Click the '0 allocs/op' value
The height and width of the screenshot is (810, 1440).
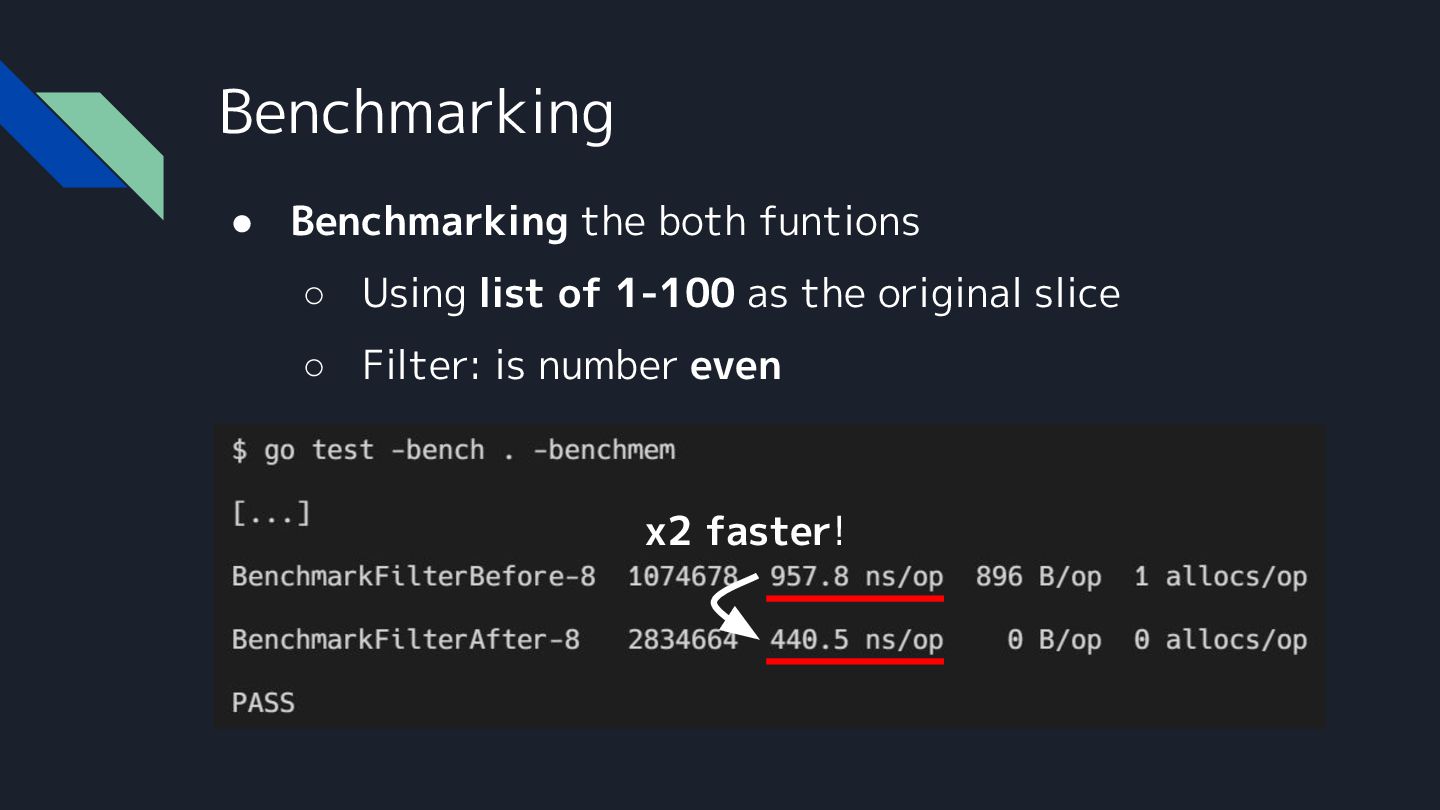pos(1220,640)
